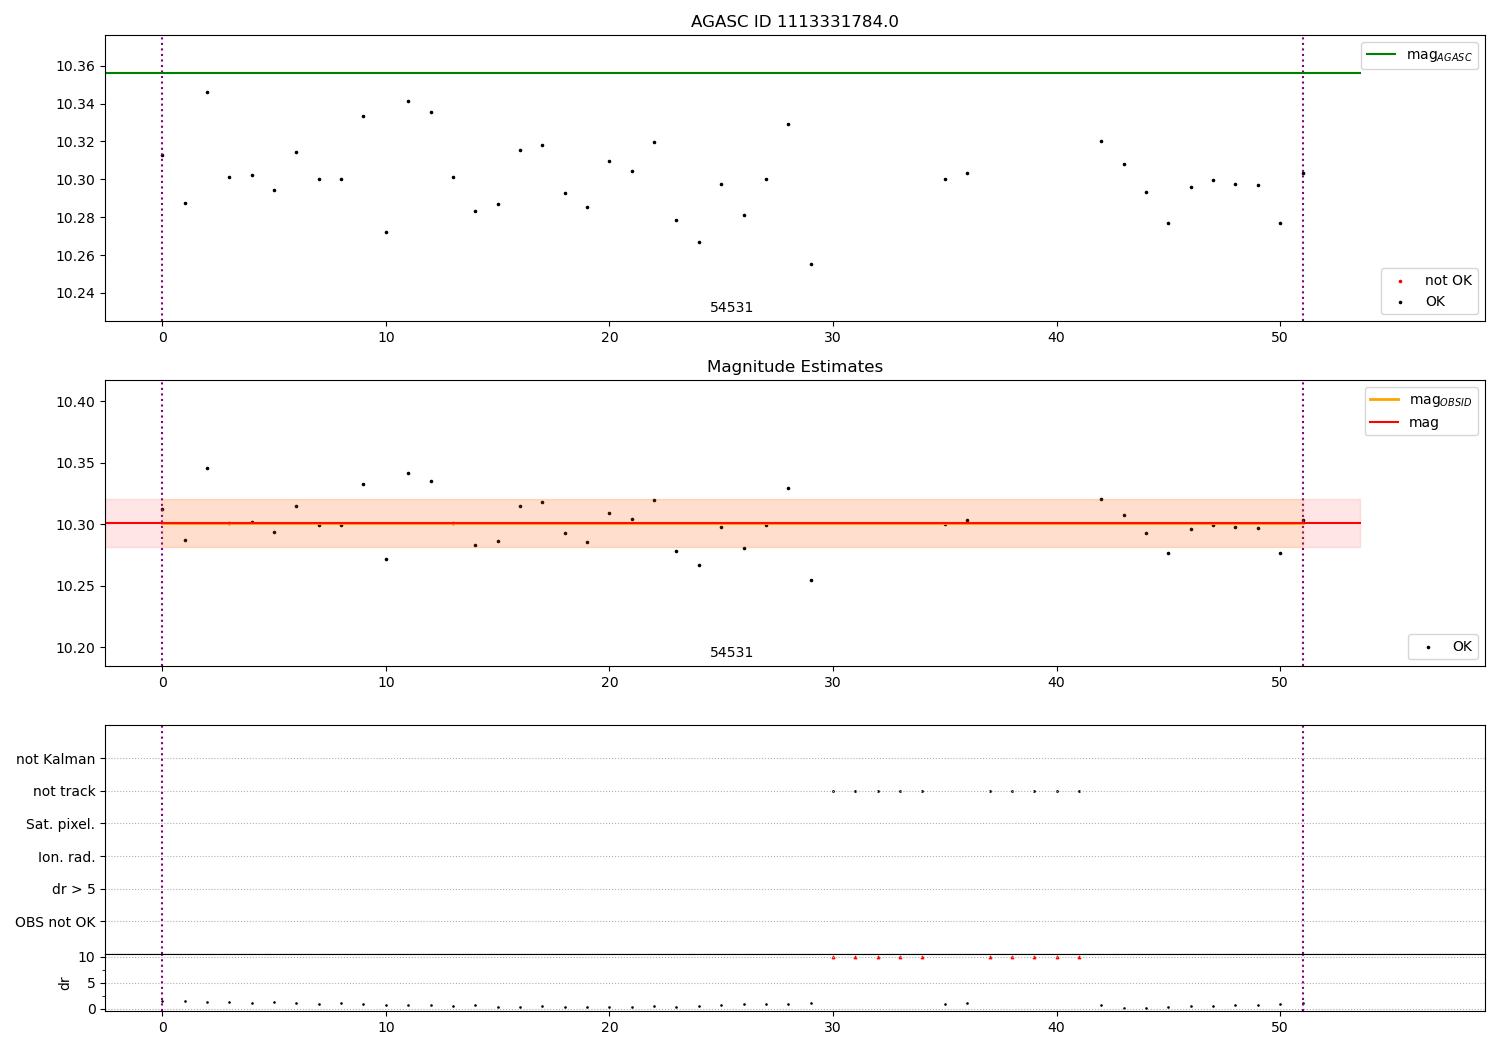Click the x-tick 30 under the top plot
The image size is (1500, 1050).
(833, 338)
